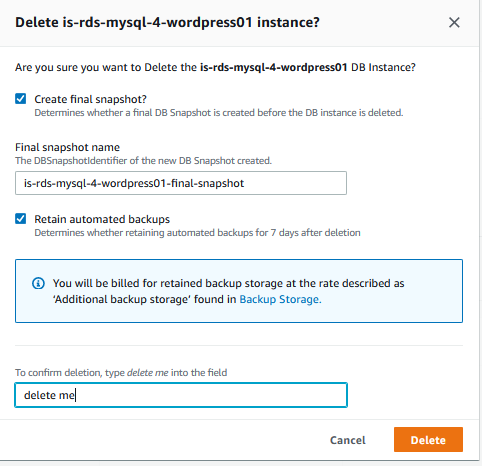Click the 'Final snapshot name' field label

(x=67, y=147)
